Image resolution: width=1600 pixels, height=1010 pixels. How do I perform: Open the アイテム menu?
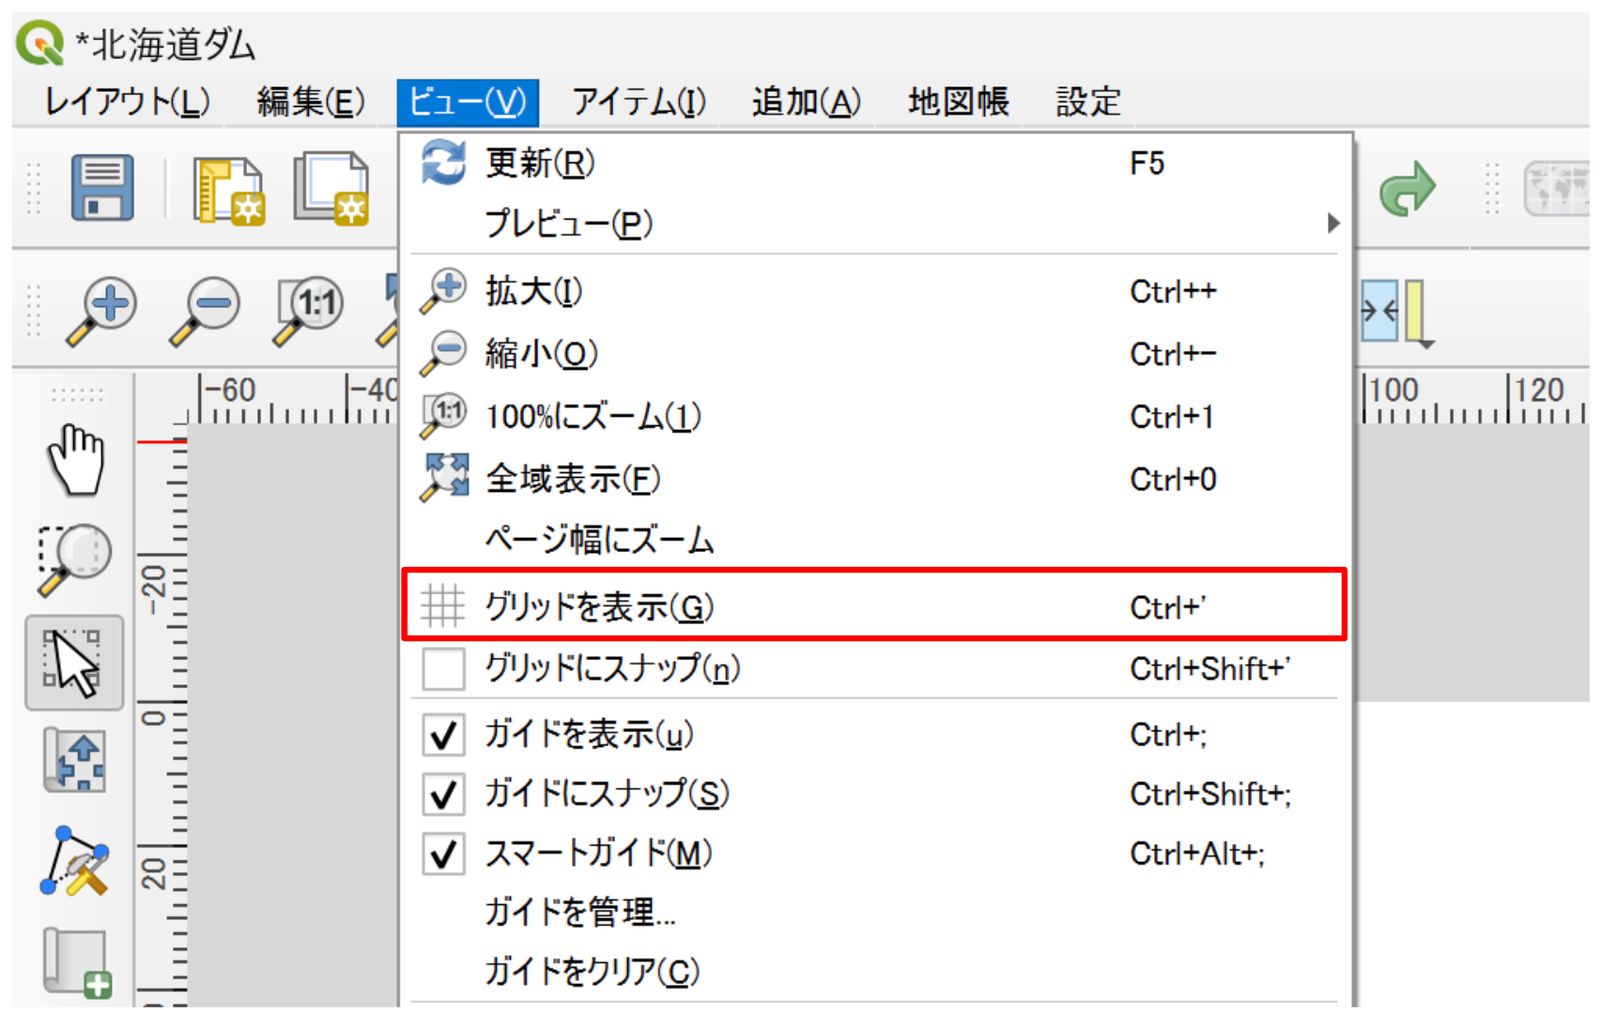[x=639, y=102]
